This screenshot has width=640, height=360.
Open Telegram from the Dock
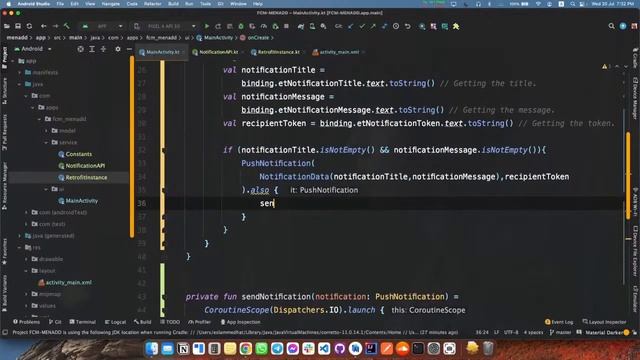tap(277, 349)
